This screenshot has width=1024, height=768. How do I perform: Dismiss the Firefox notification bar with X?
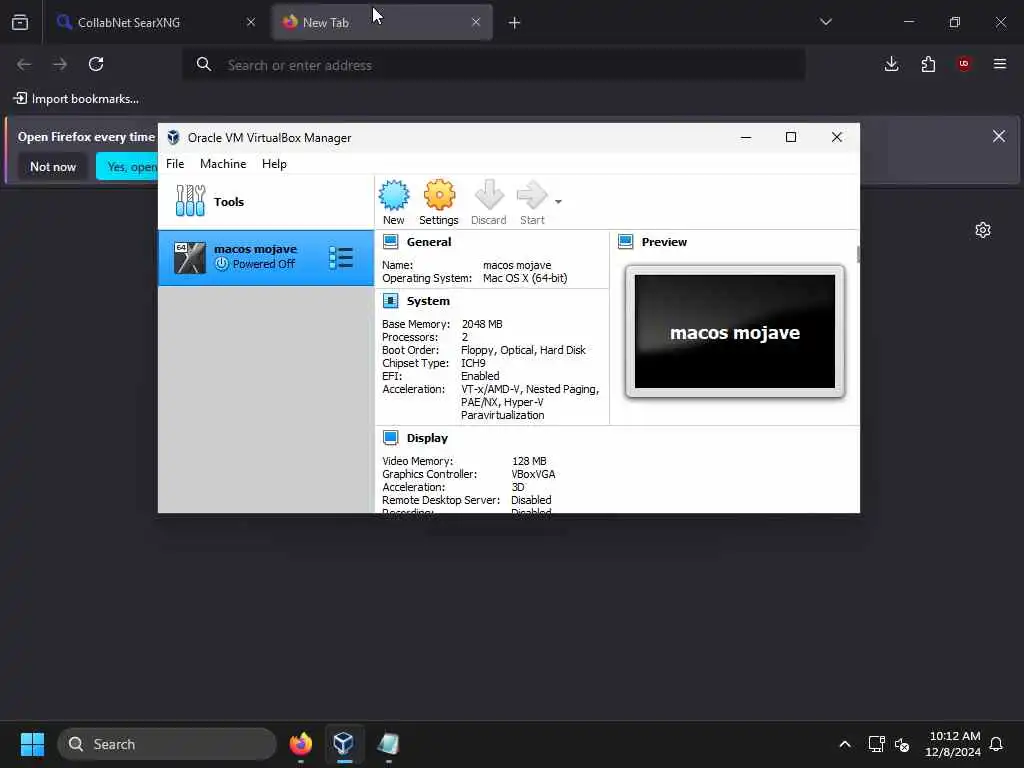pyautogui.click(x=999, y=136)
